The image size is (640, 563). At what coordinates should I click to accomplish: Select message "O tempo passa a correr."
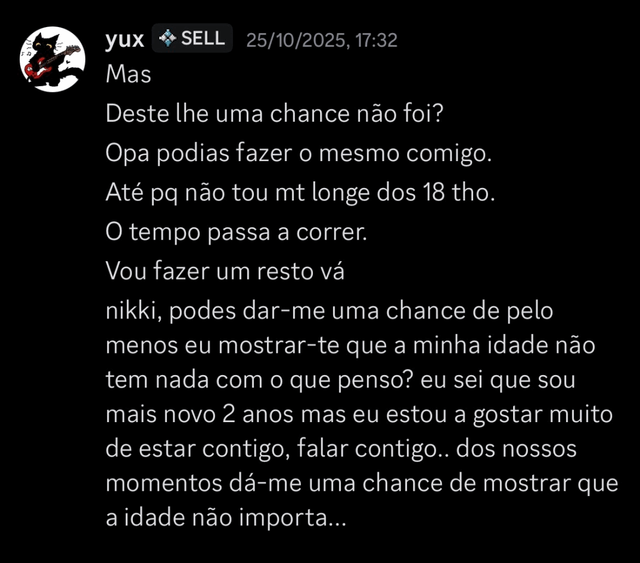click(236, 232)
